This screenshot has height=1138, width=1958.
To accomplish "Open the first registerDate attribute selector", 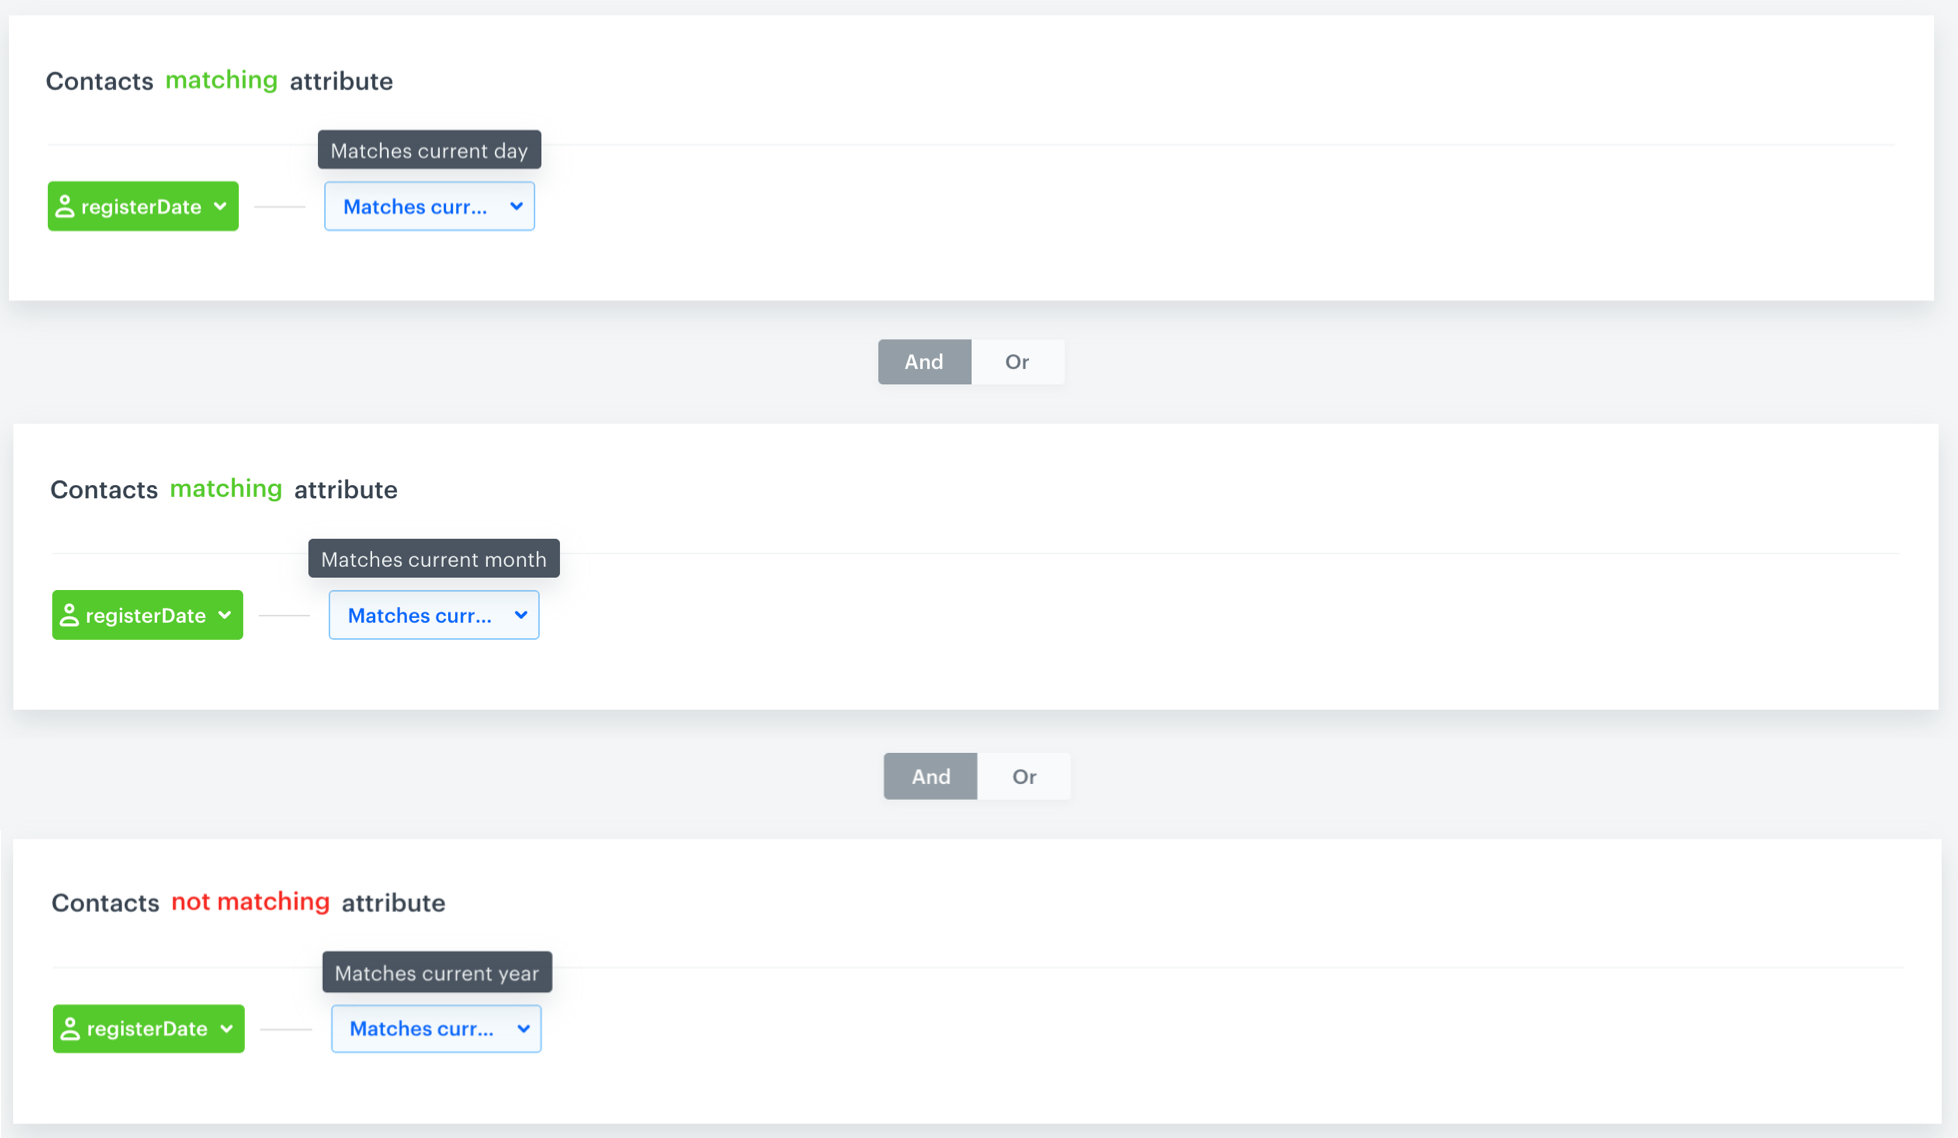I will (142, 207).
